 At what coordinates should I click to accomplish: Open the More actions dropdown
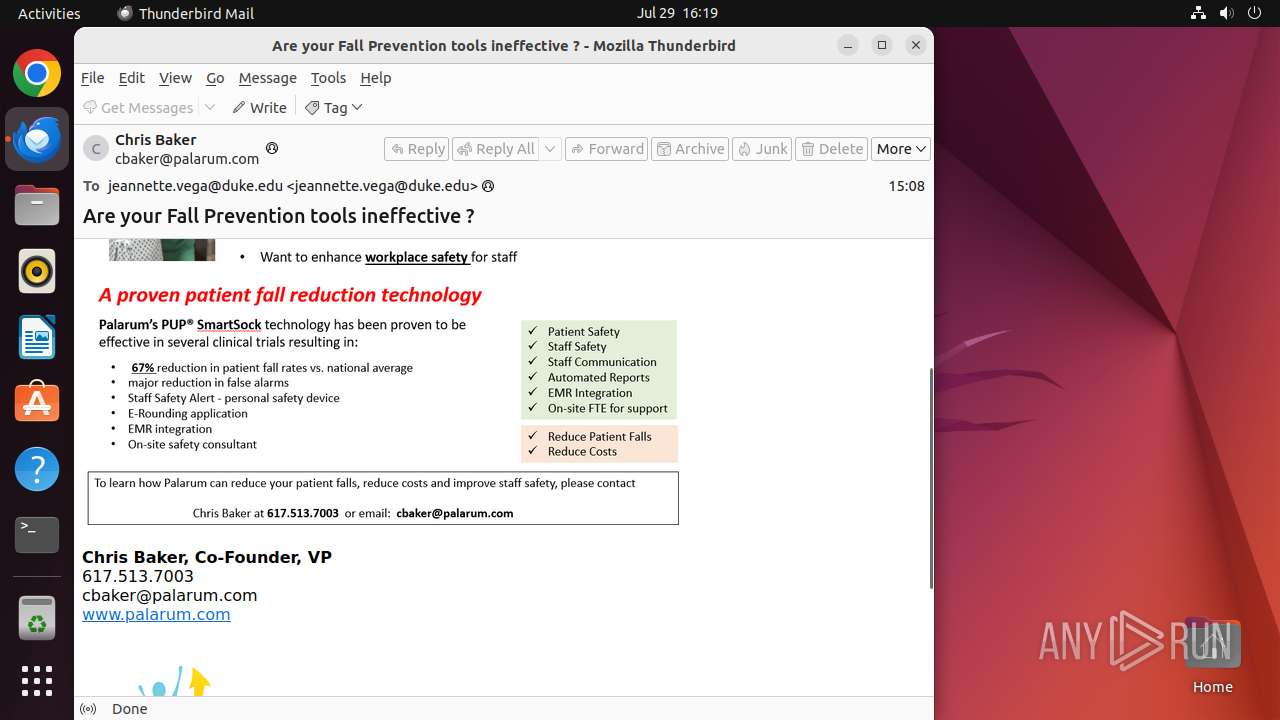point(901,149)
